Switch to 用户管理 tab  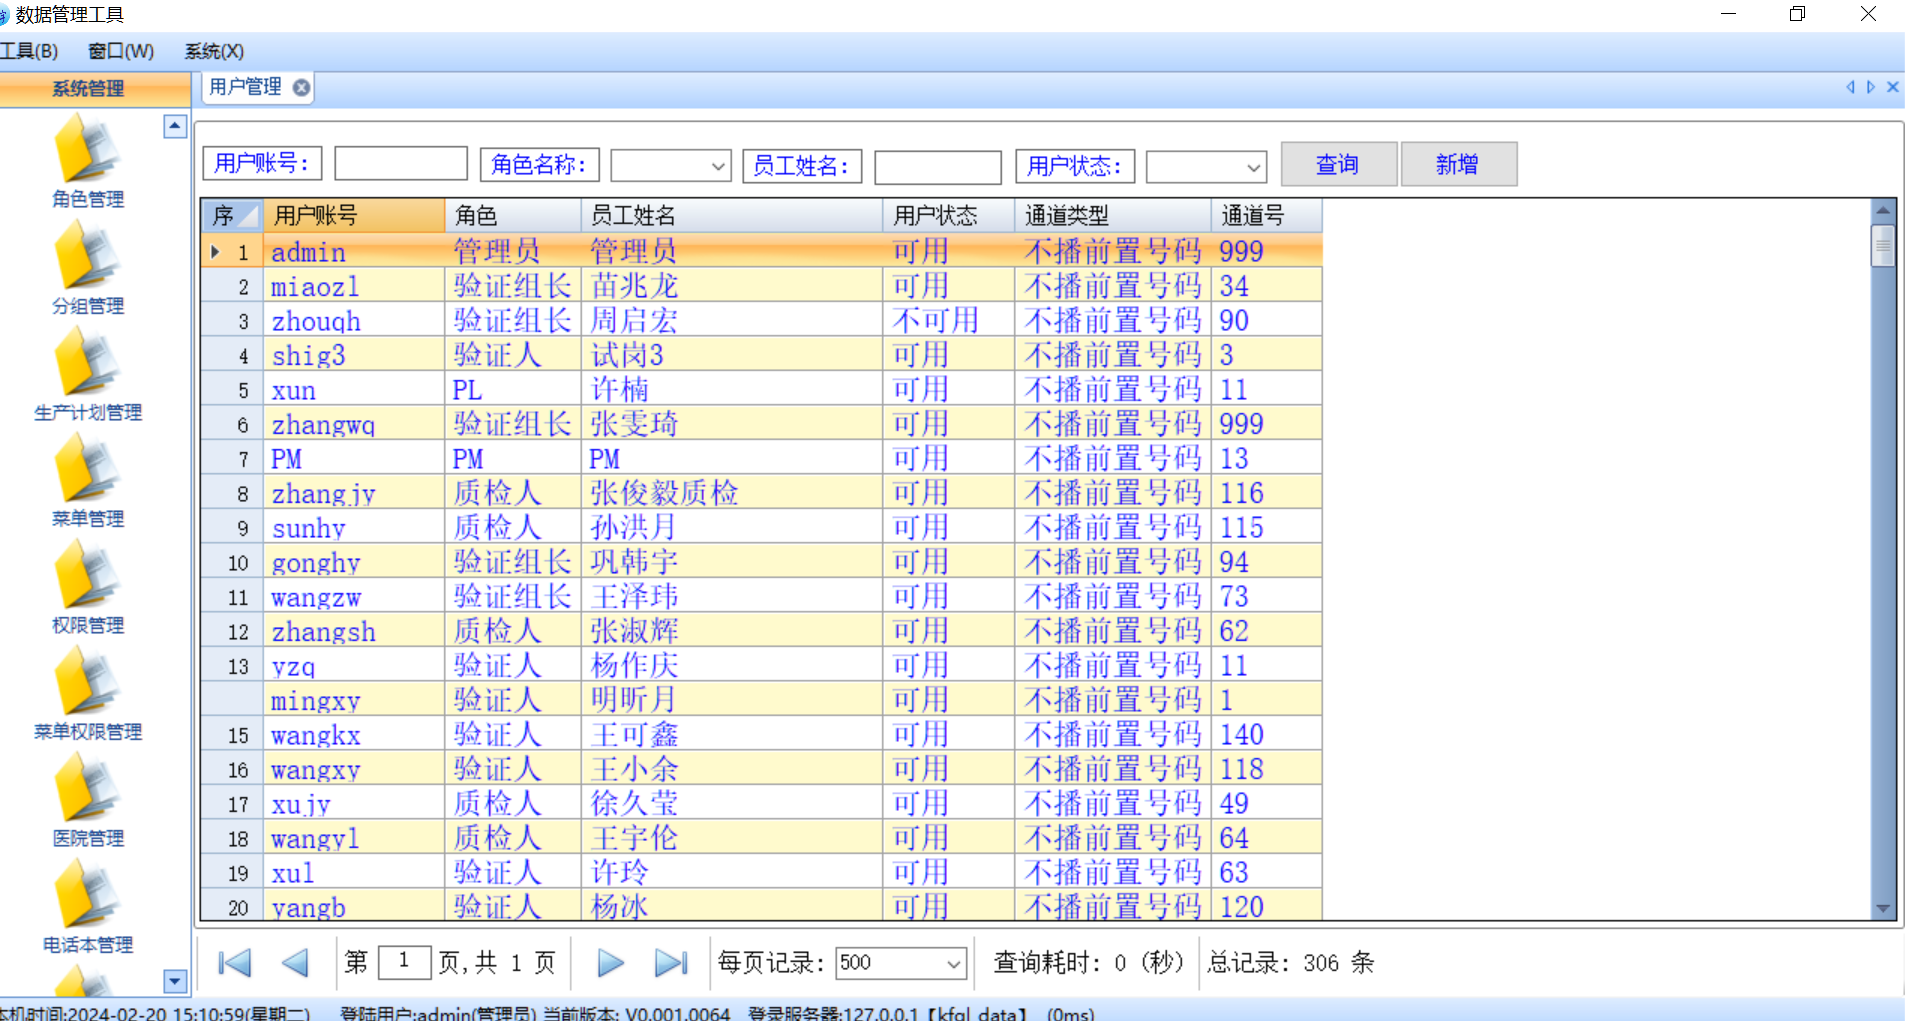point(246,88)
